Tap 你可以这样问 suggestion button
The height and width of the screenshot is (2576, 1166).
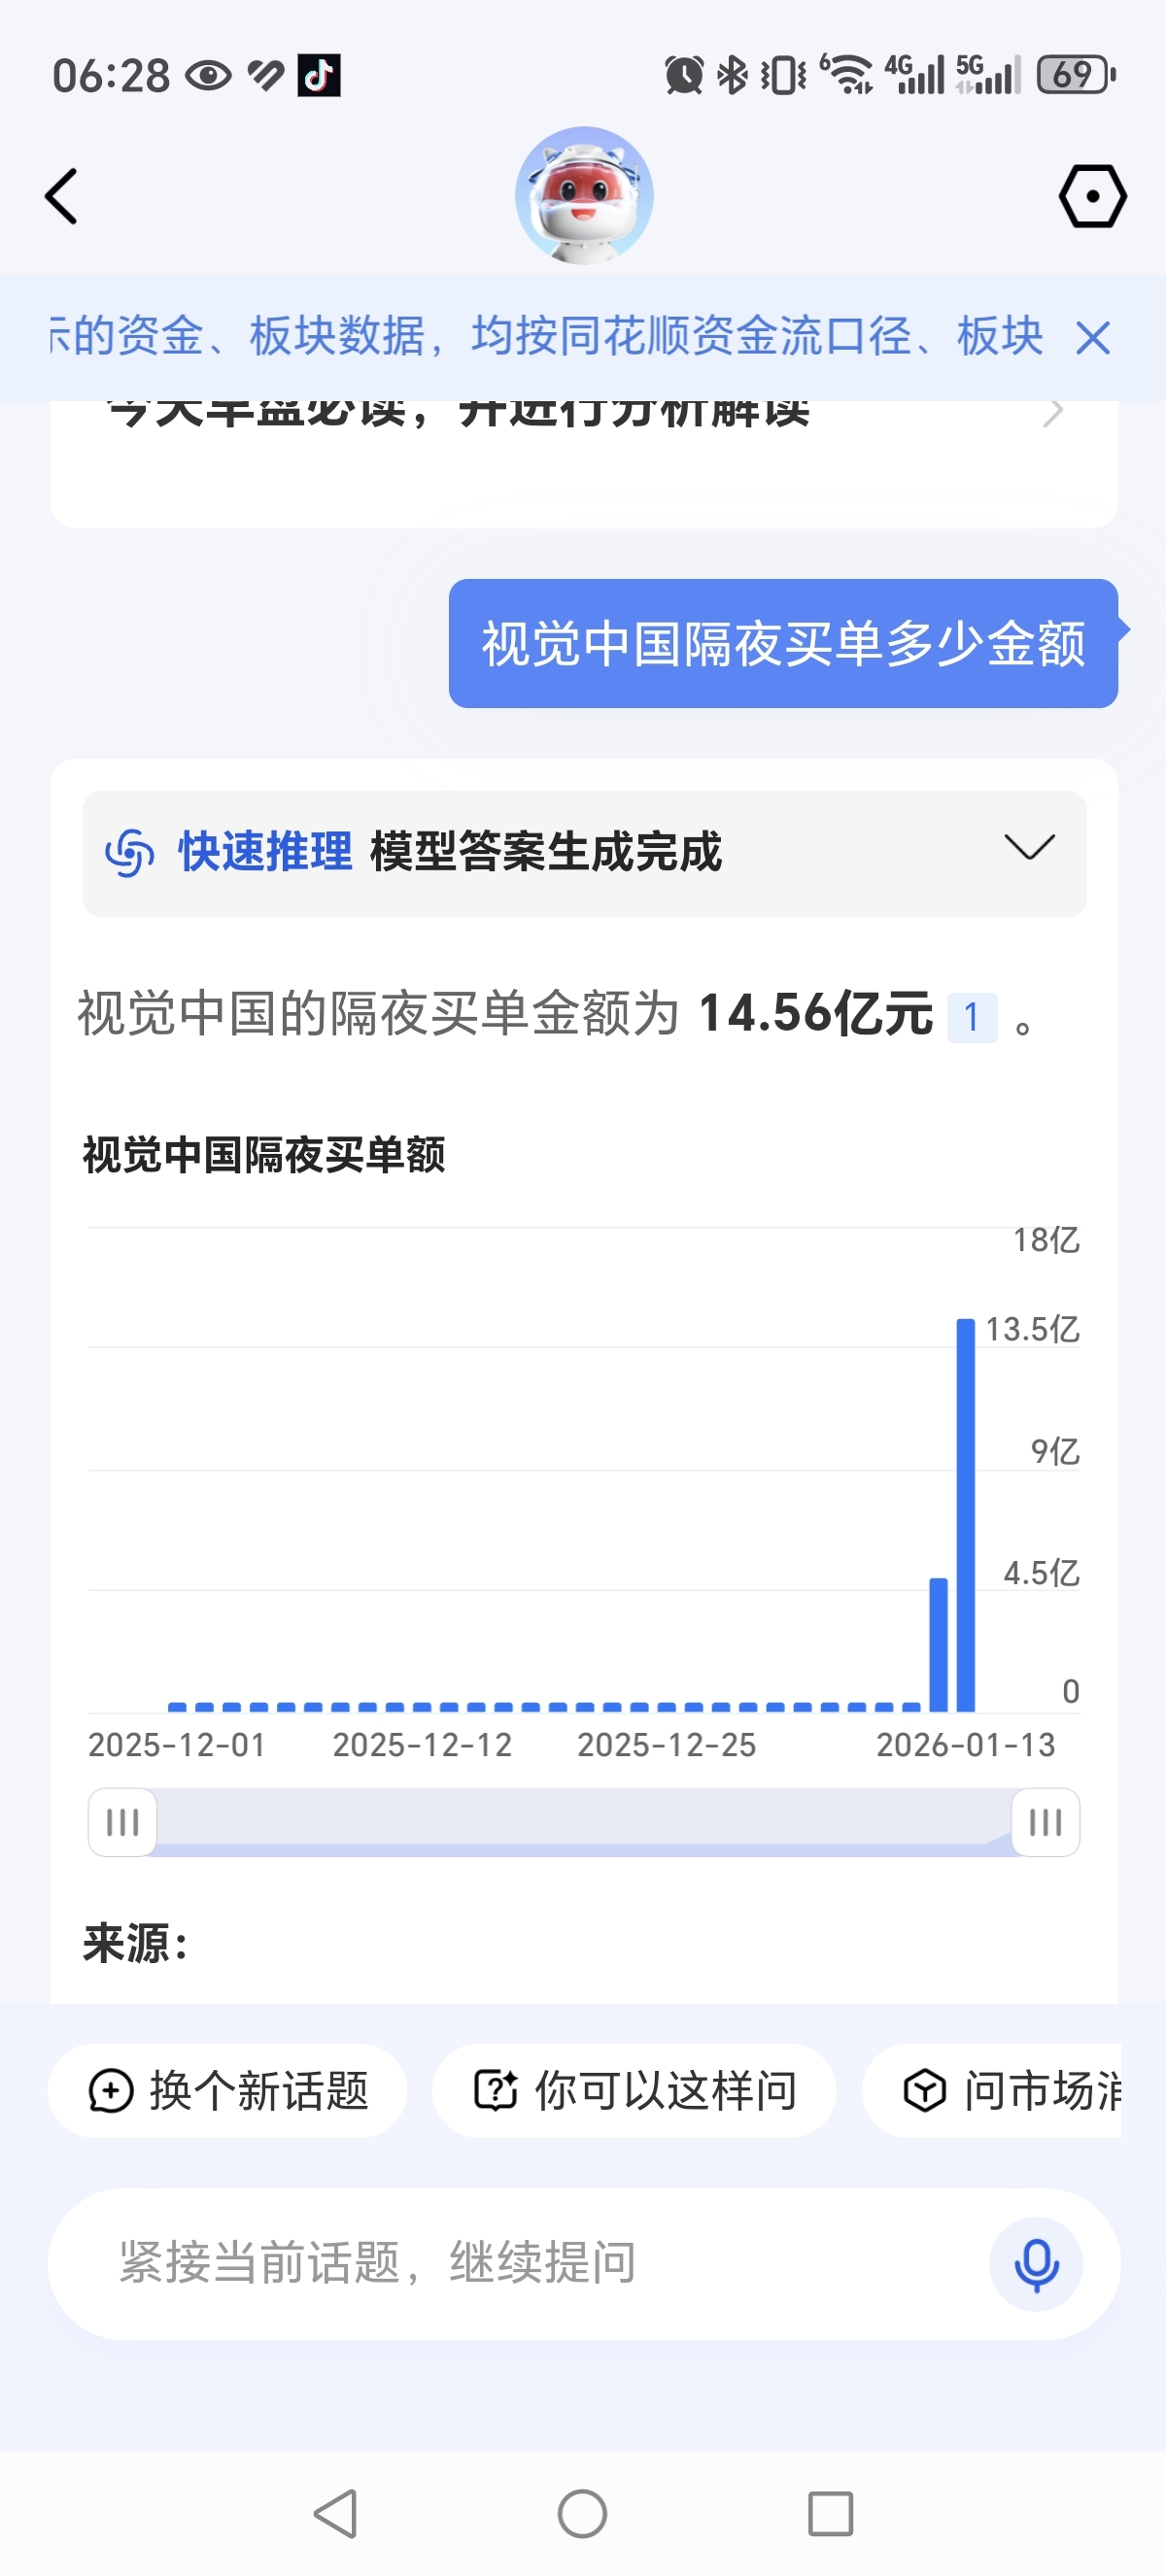click(634, 2091)
